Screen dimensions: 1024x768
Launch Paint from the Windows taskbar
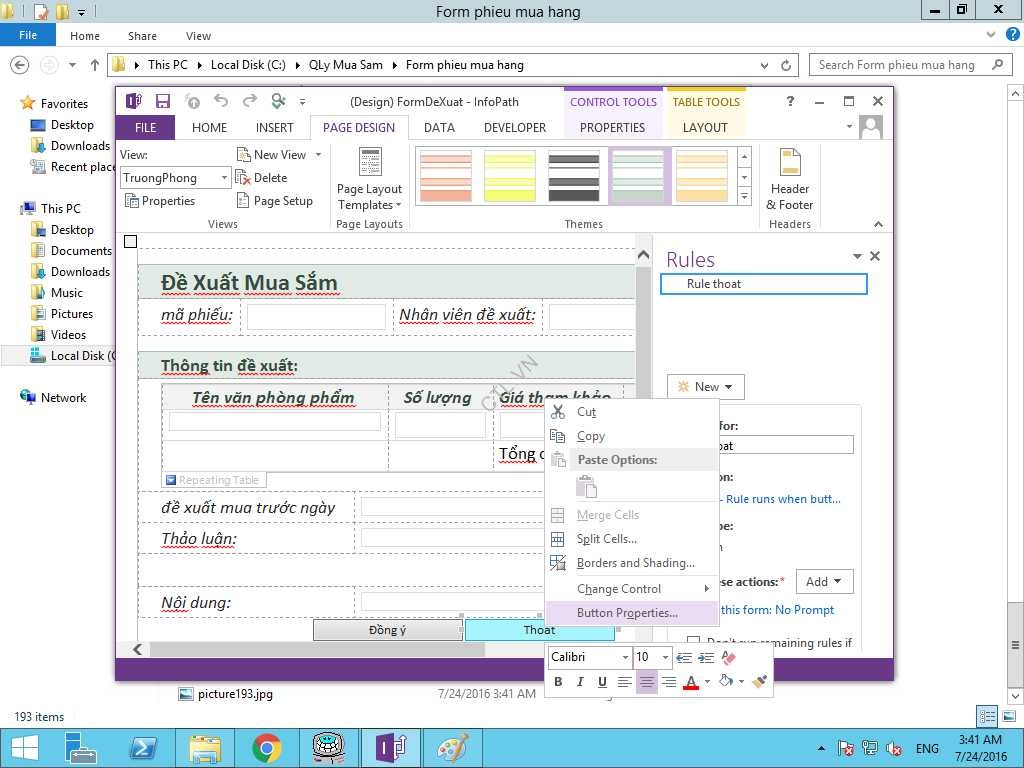click(x=453, y=747)
